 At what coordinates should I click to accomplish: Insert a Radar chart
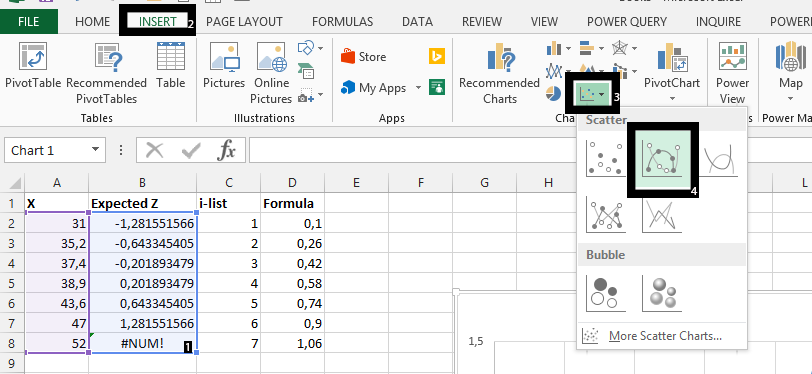620,49
